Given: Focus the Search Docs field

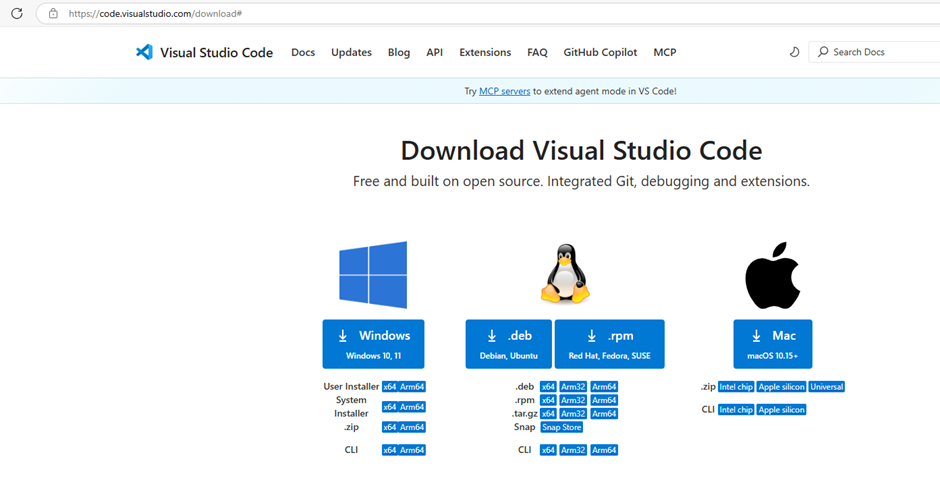Looking at the screenshot, I should click(874, 52).
